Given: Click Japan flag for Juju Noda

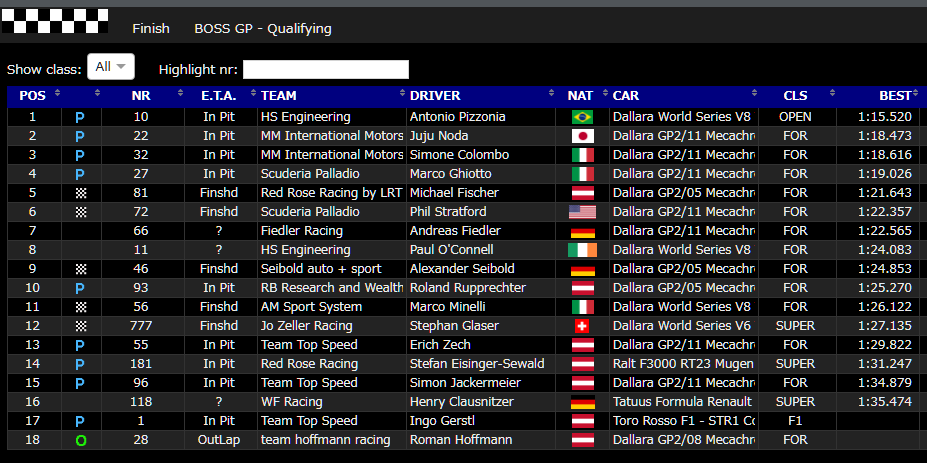Looking at the screenshot, I should [x=582, y=136].
